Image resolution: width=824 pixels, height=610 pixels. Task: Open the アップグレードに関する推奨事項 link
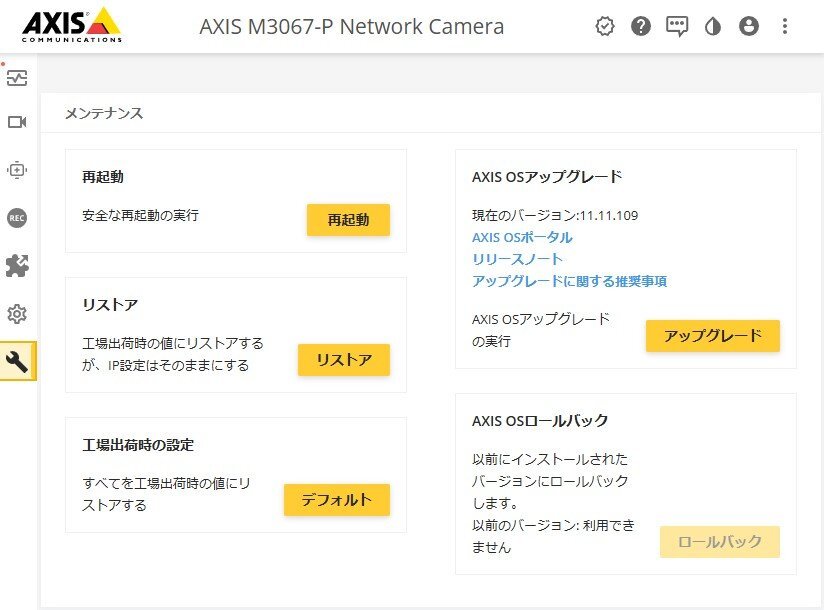coord(569,282)
